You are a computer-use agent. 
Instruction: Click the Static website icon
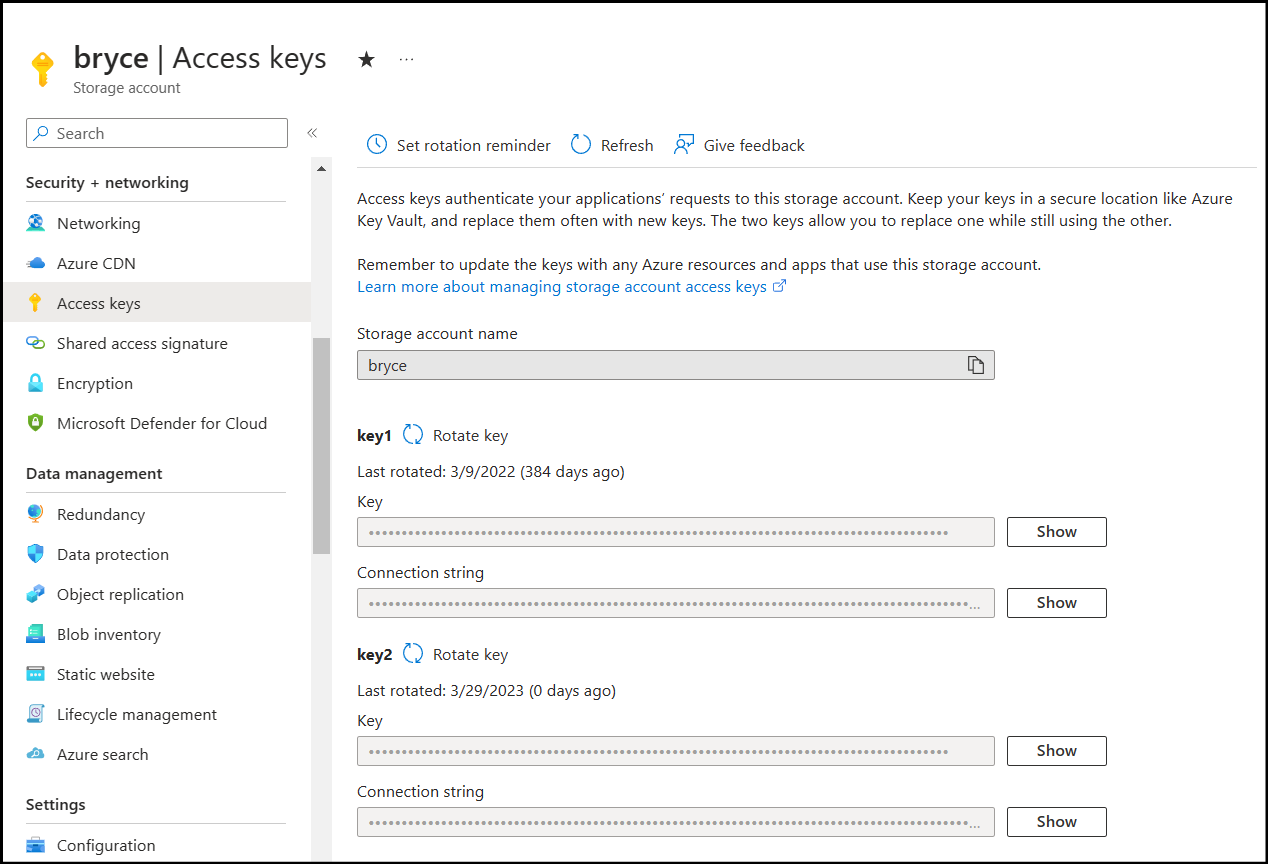[36, 674]
